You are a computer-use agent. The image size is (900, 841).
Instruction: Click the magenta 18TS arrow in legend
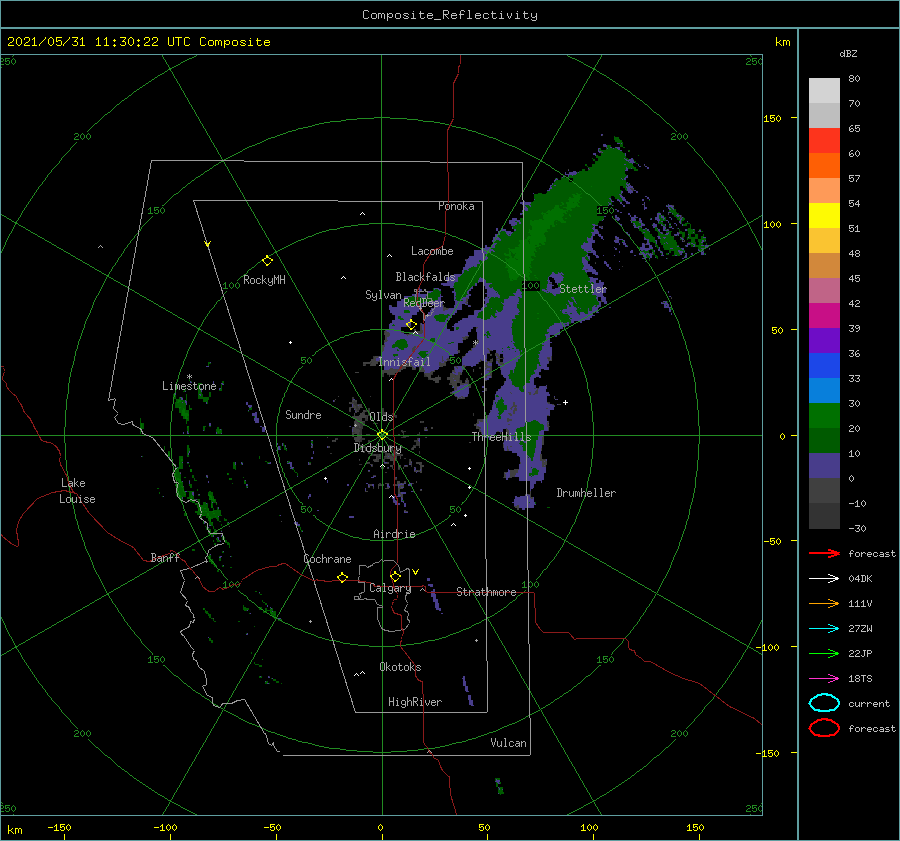pos(824,679)
